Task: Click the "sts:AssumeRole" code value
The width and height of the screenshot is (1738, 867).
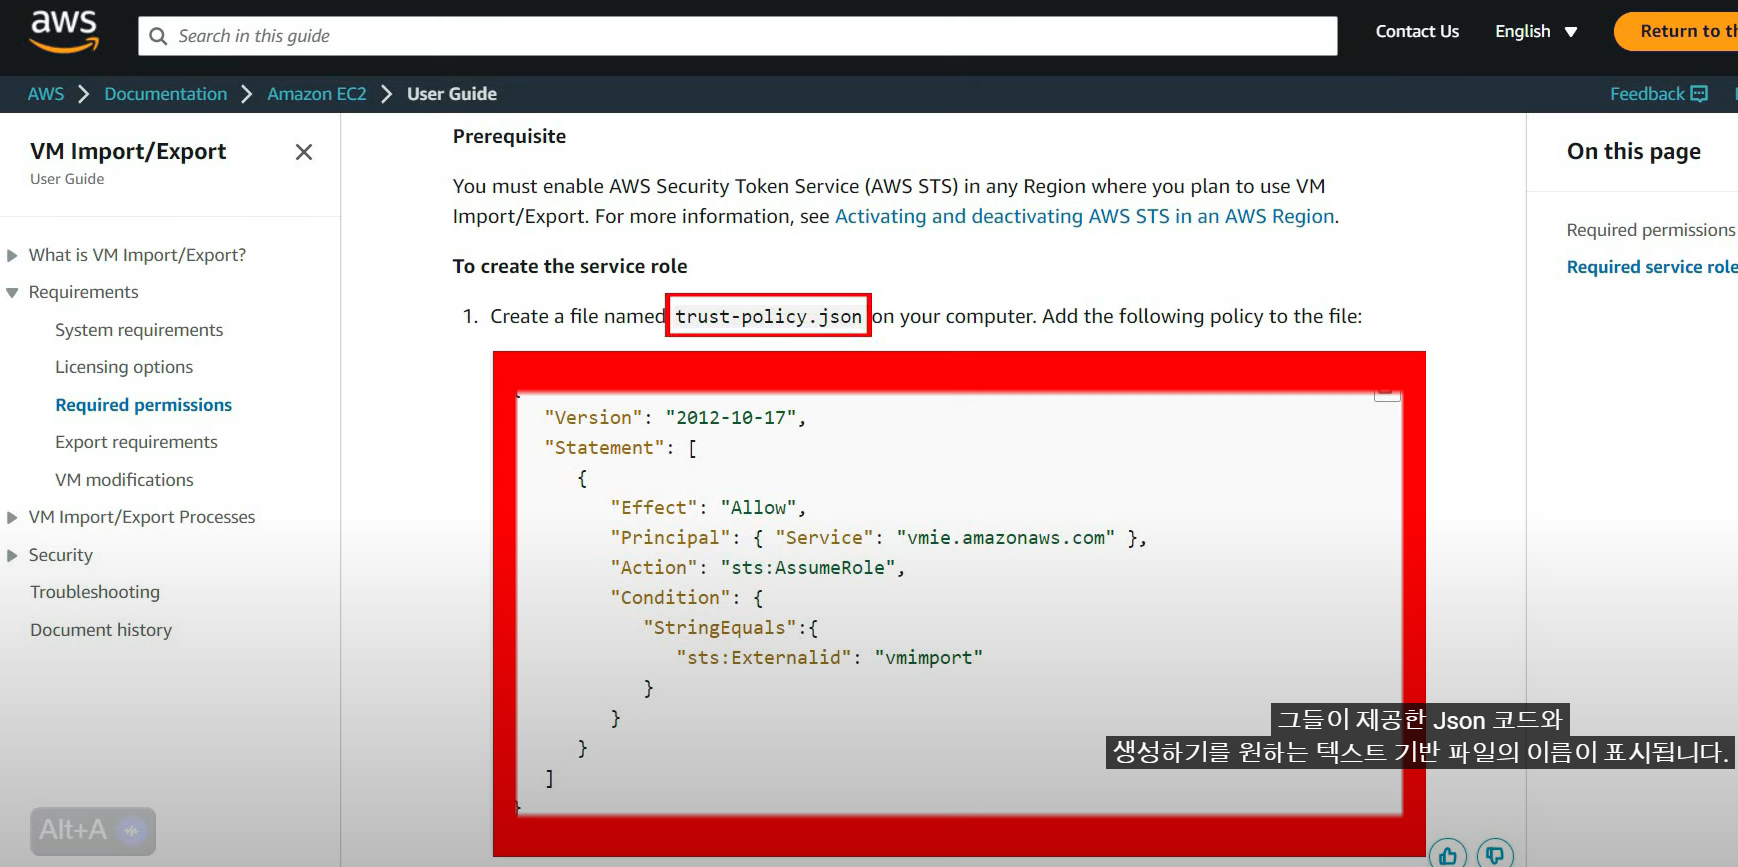Action: (x=808, y=568)
